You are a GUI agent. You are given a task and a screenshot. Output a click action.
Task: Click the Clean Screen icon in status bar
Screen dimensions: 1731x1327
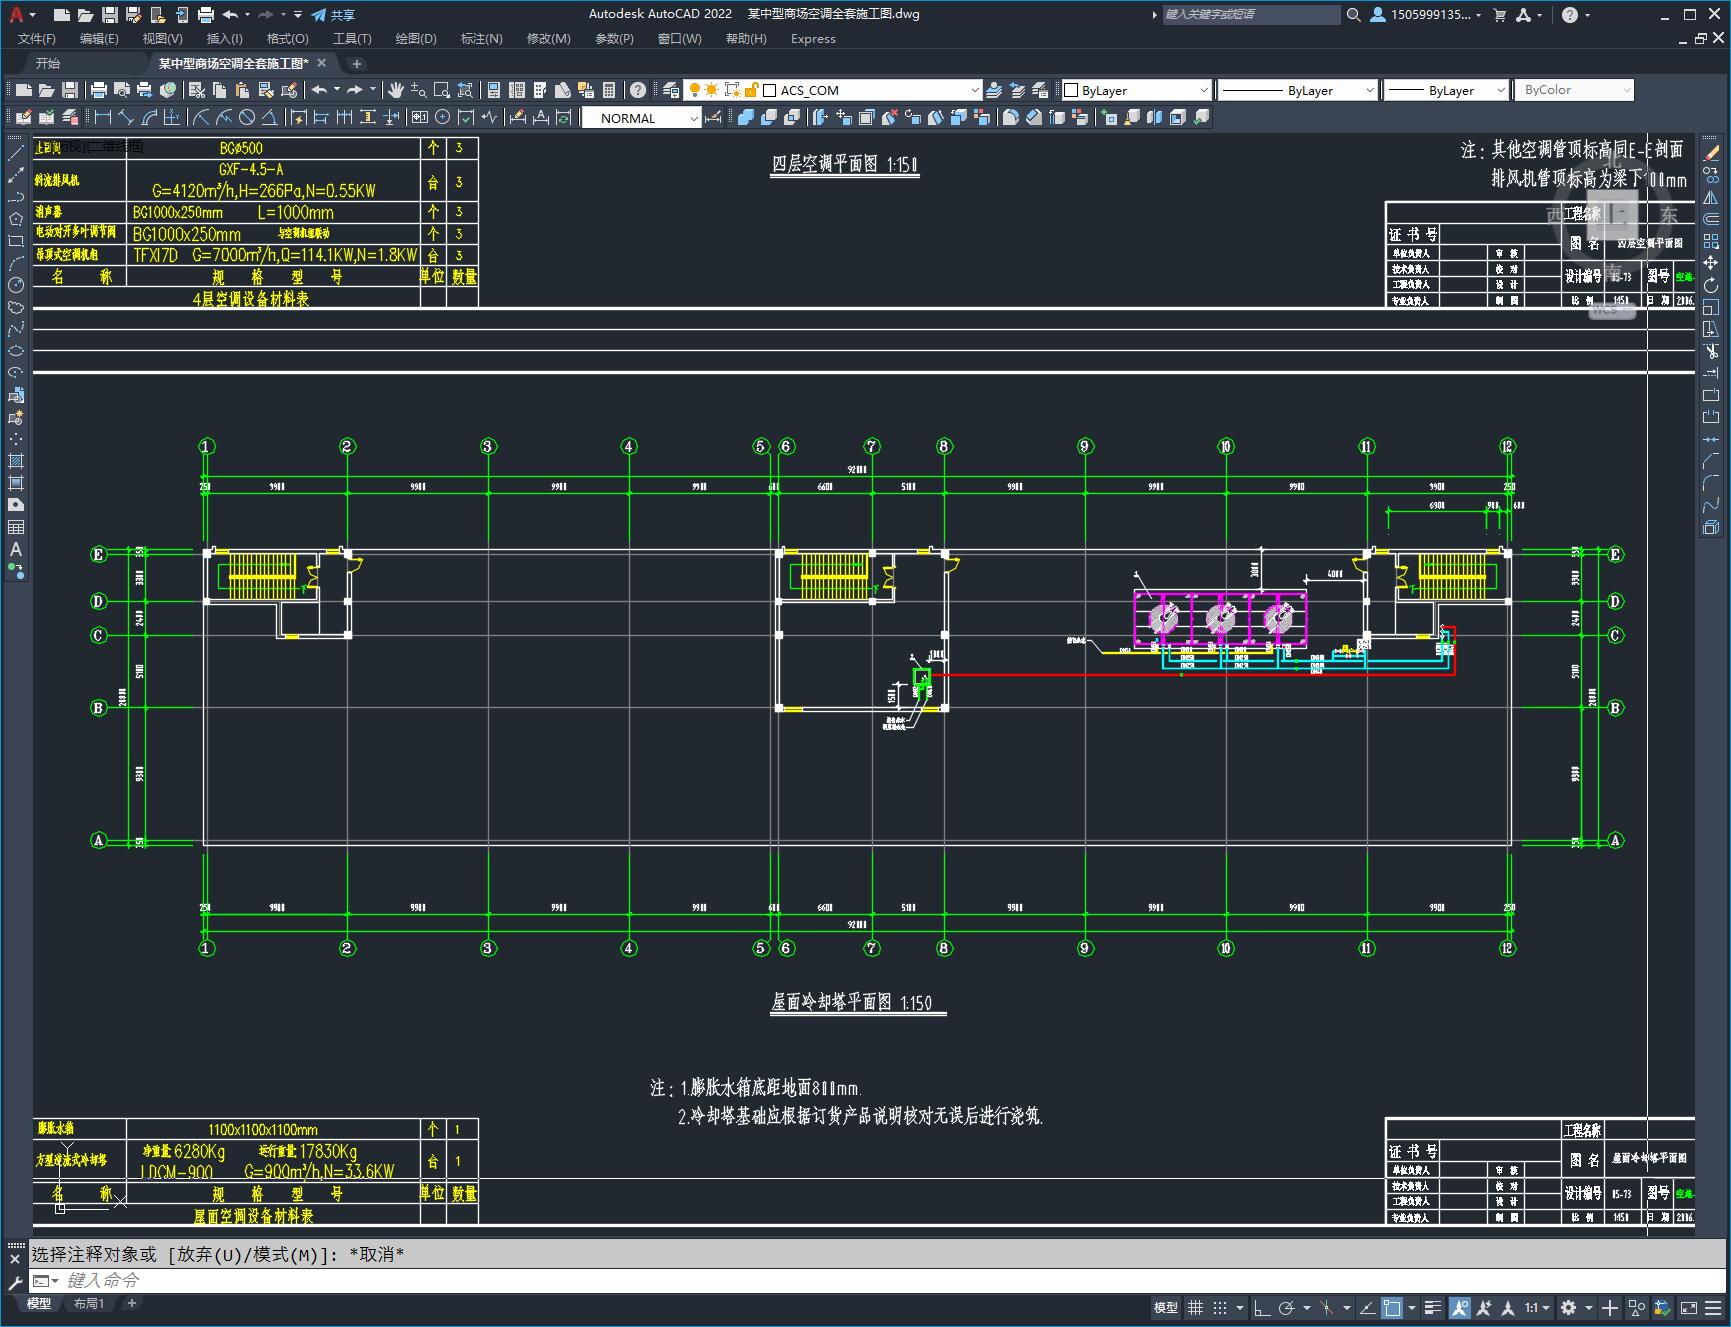(1689, 1307)
